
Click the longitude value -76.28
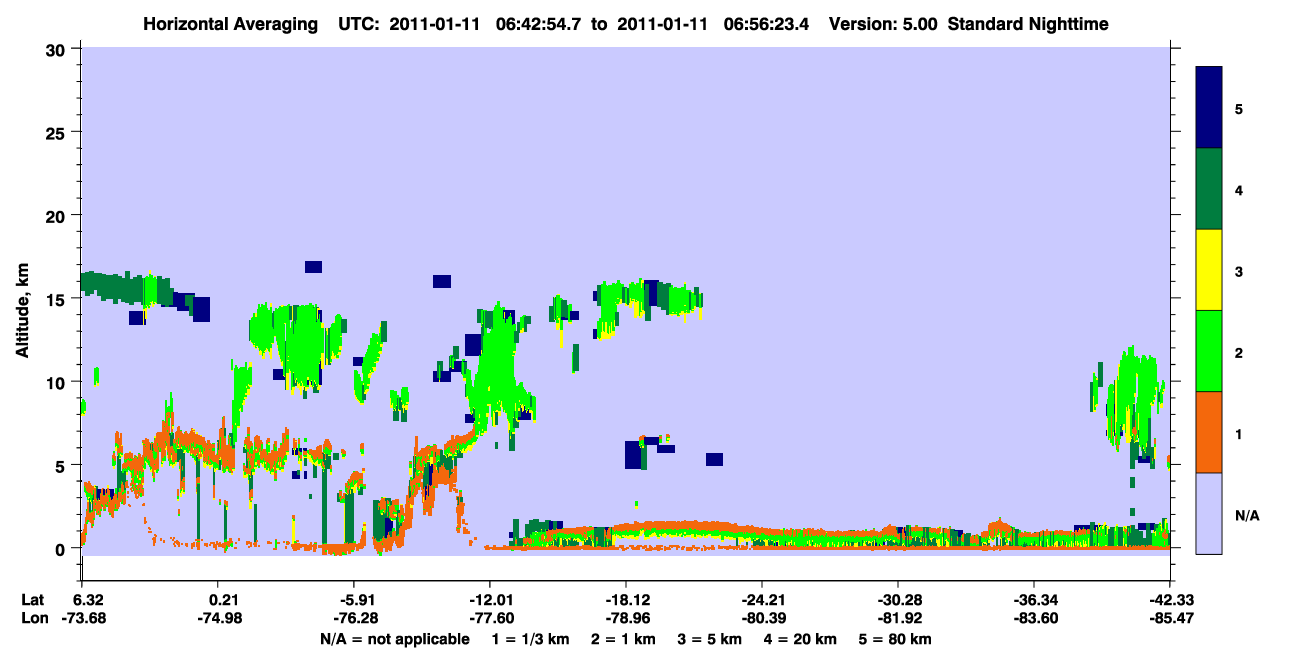[353, 618]
